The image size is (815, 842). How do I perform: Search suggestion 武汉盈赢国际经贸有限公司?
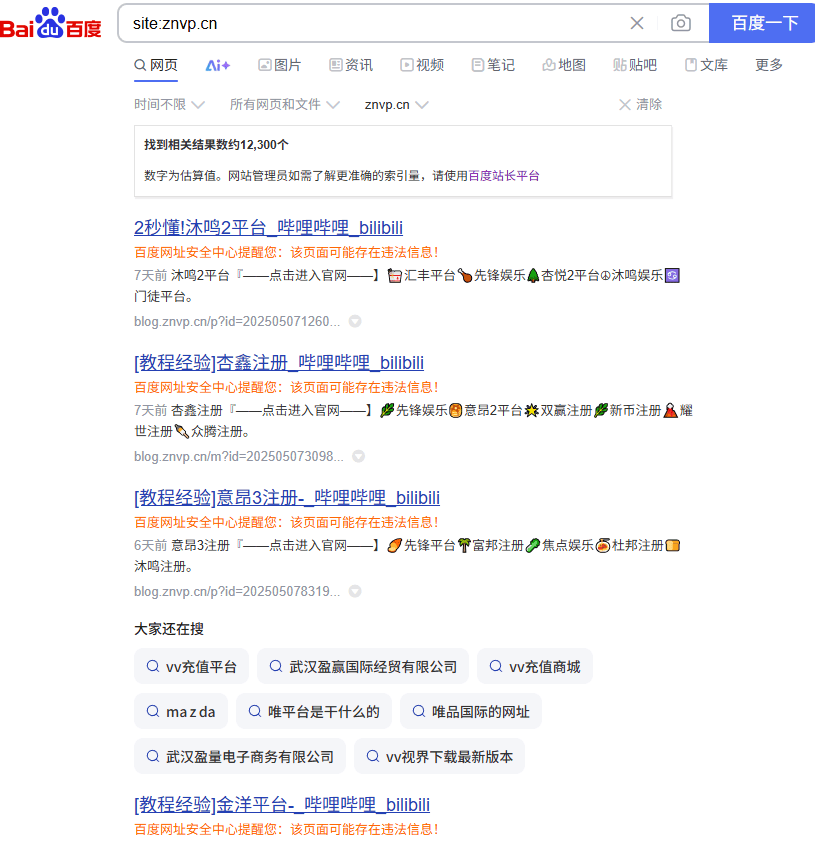point(363,666)
